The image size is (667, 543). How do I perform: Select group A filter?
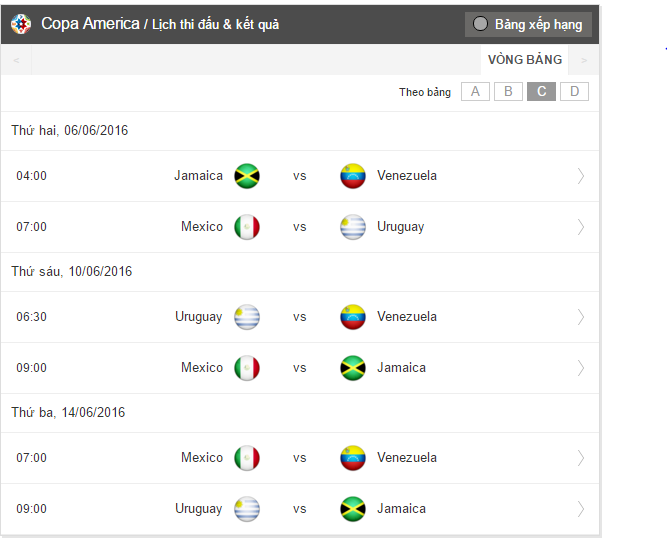[x=475, y=92]
